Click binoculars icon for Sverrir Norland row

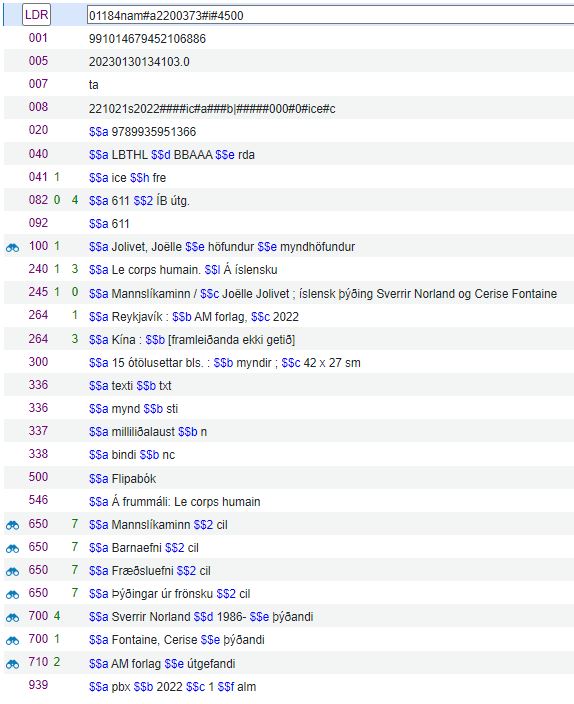tap(12, 617)
